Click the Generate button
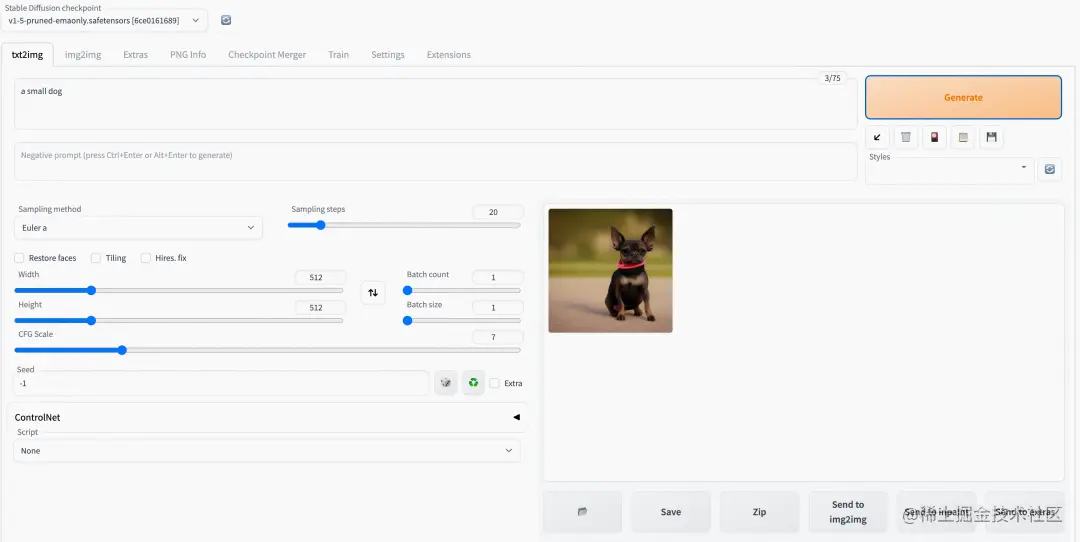 click(964, 97)
